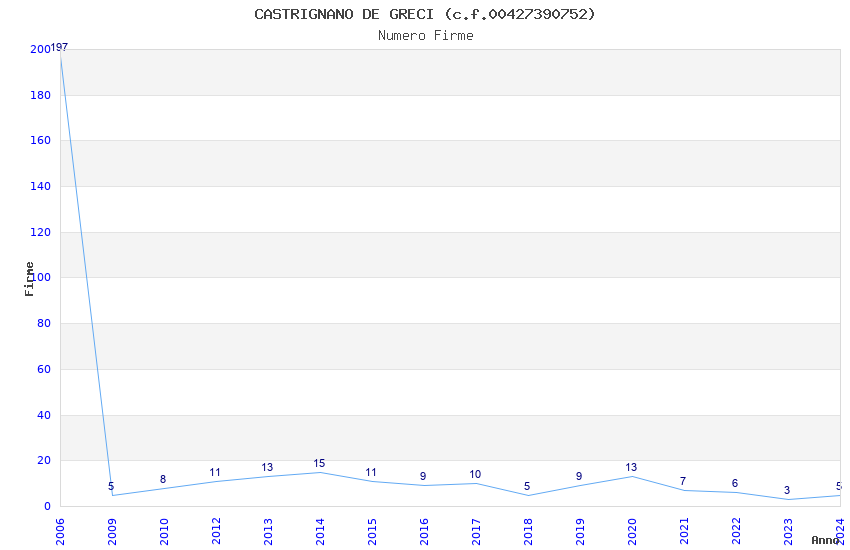Click the x-axis year label 2022
This screenshot has height=550, width=850.
point(736,531)
